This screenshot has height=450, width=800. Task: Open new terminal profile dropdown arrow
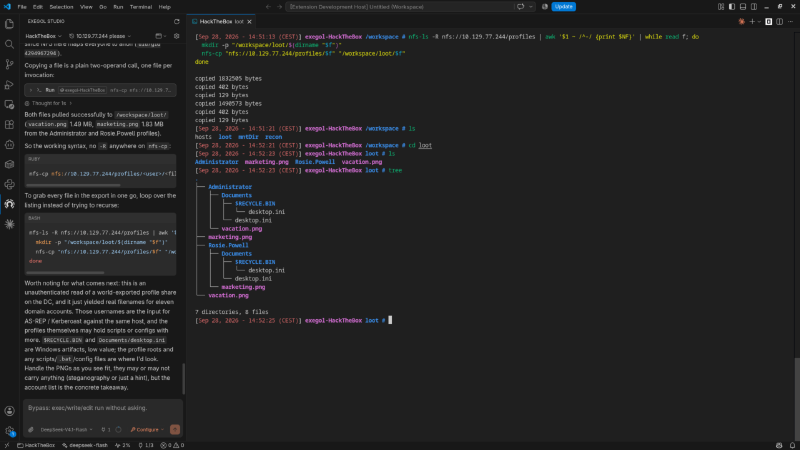click(x=759, y=21)
